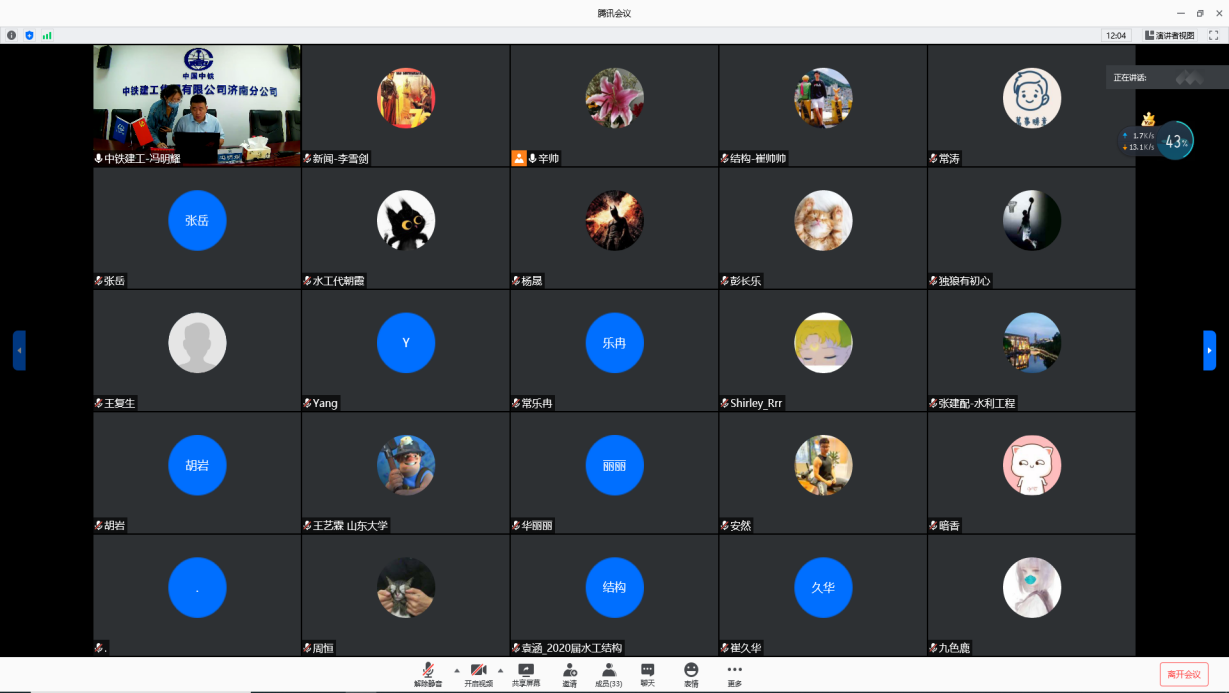Click the 43% floating performance indicator
This screenshot has height=693, width=1229.
click(x=1175, y=141)
